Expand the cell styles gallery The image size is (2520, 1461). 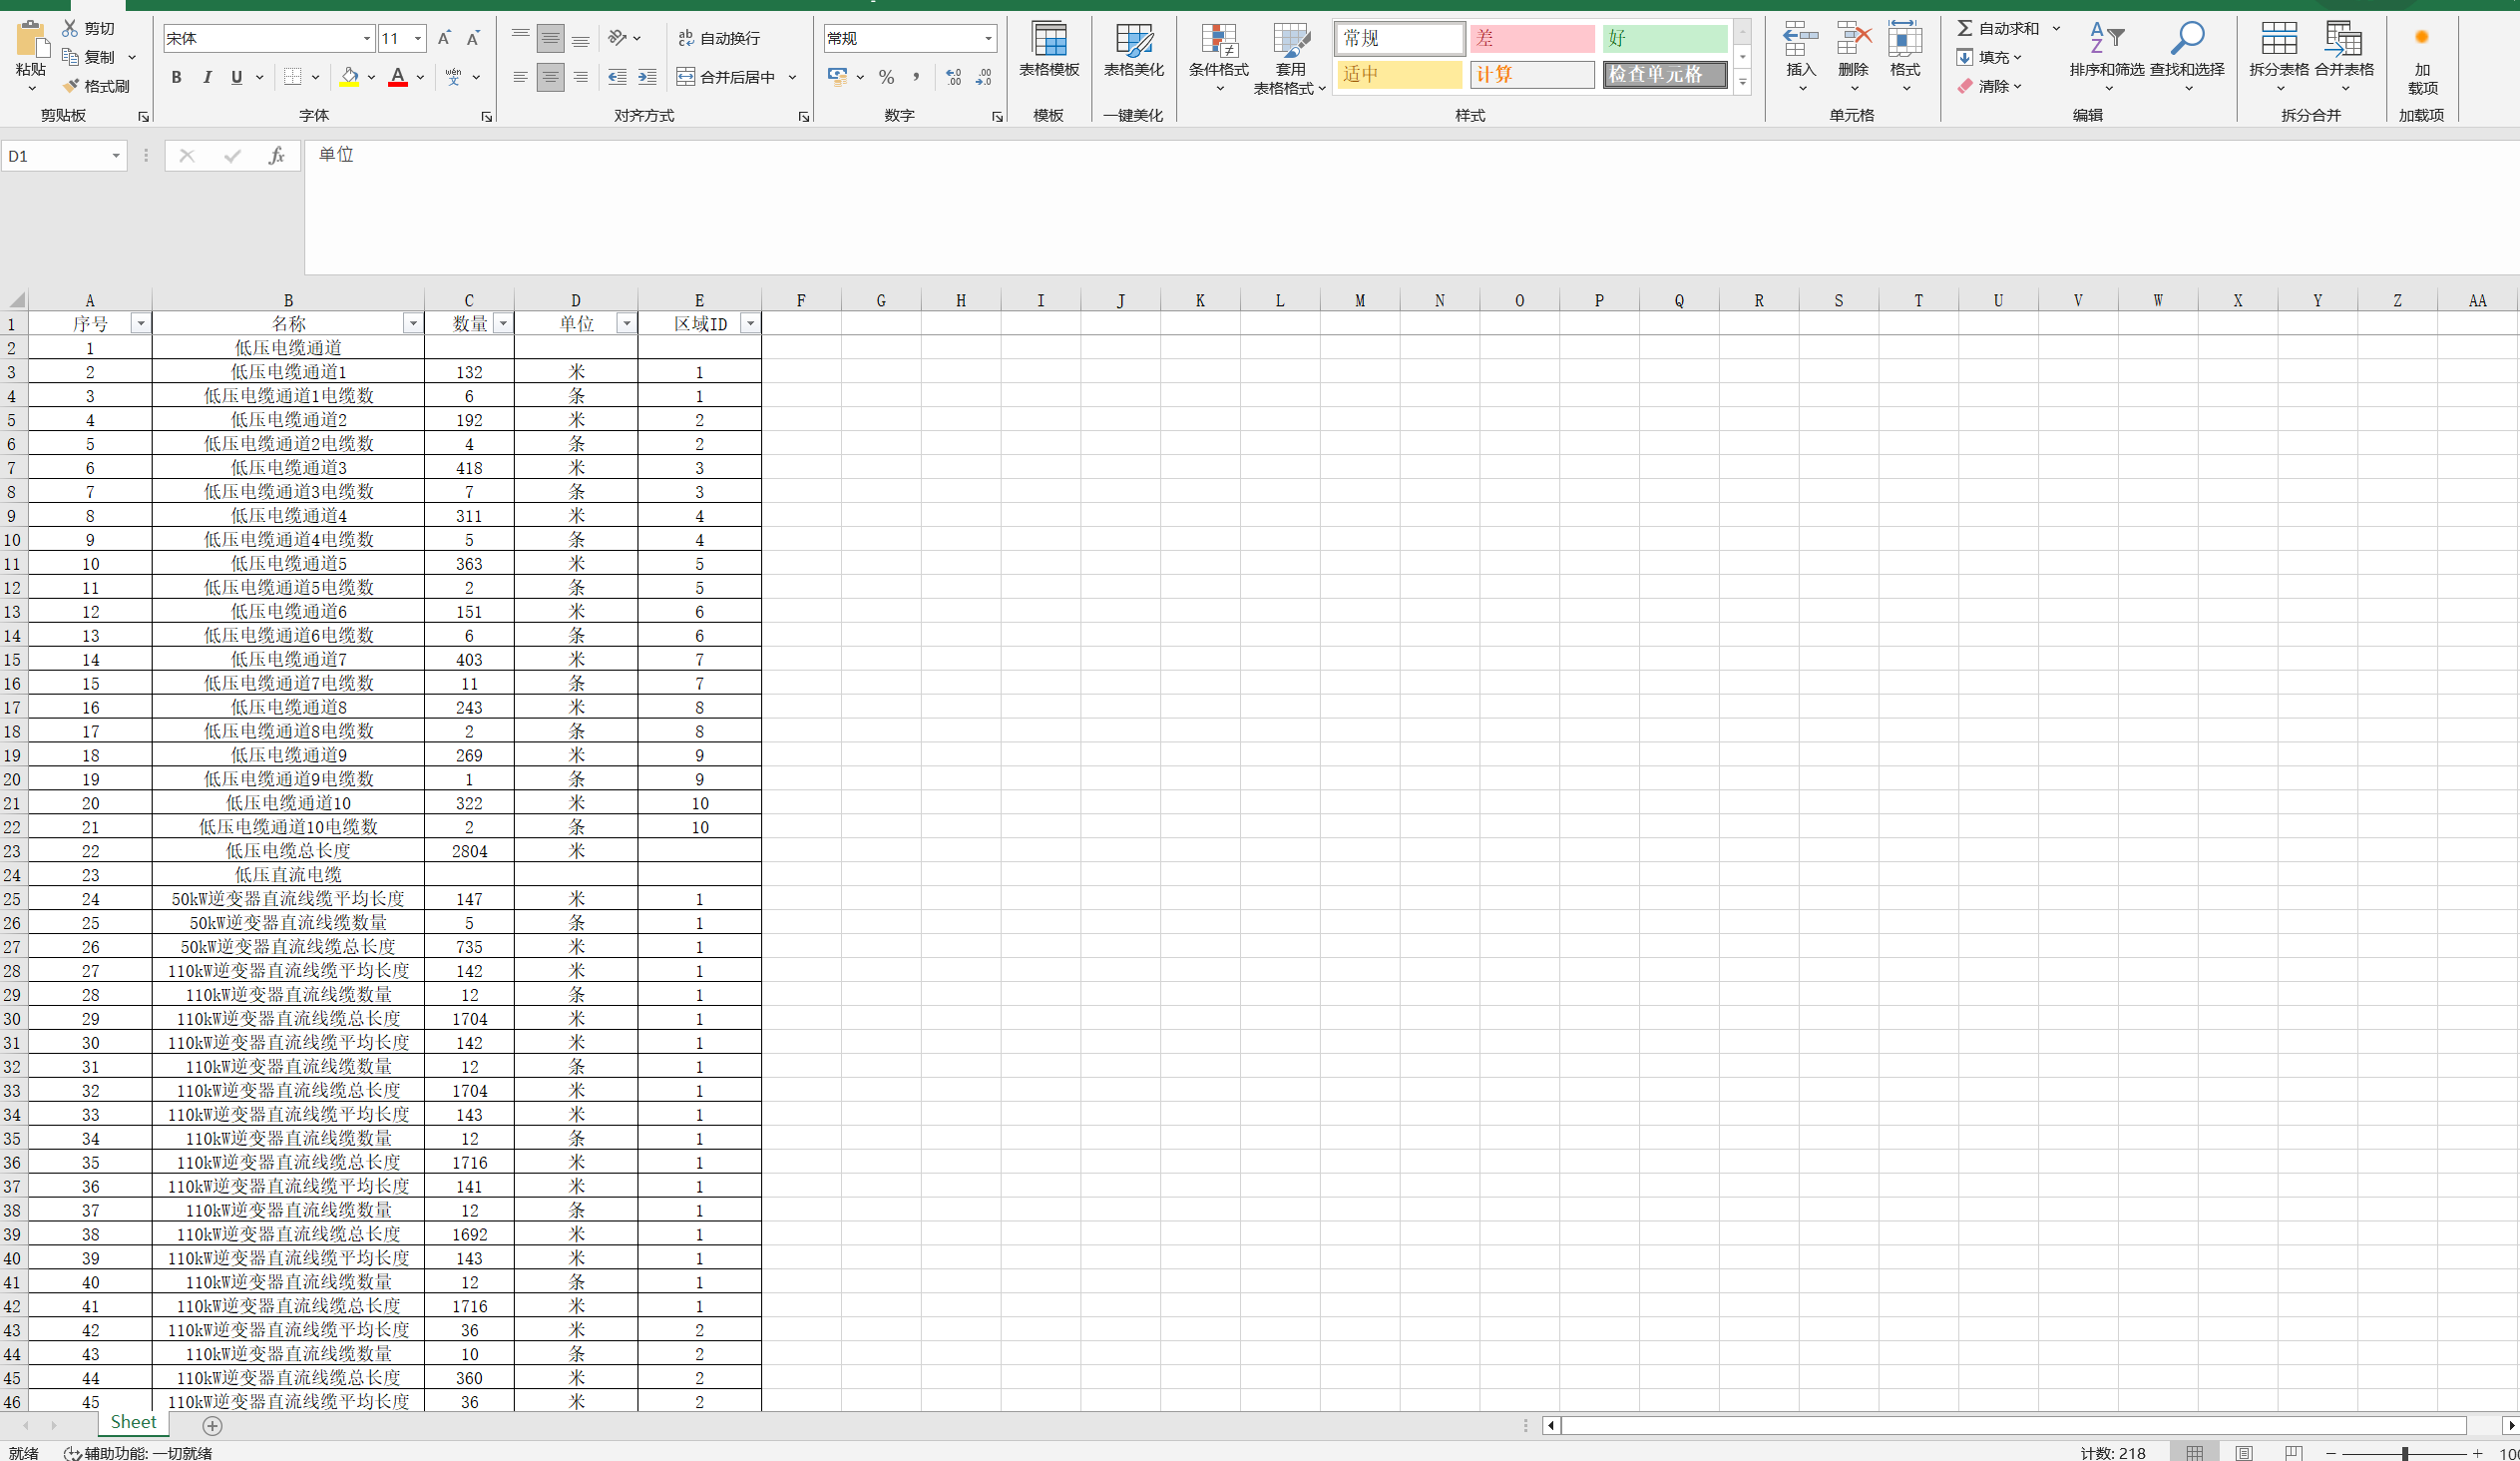pyautogui.click(x=1743, y=82)
